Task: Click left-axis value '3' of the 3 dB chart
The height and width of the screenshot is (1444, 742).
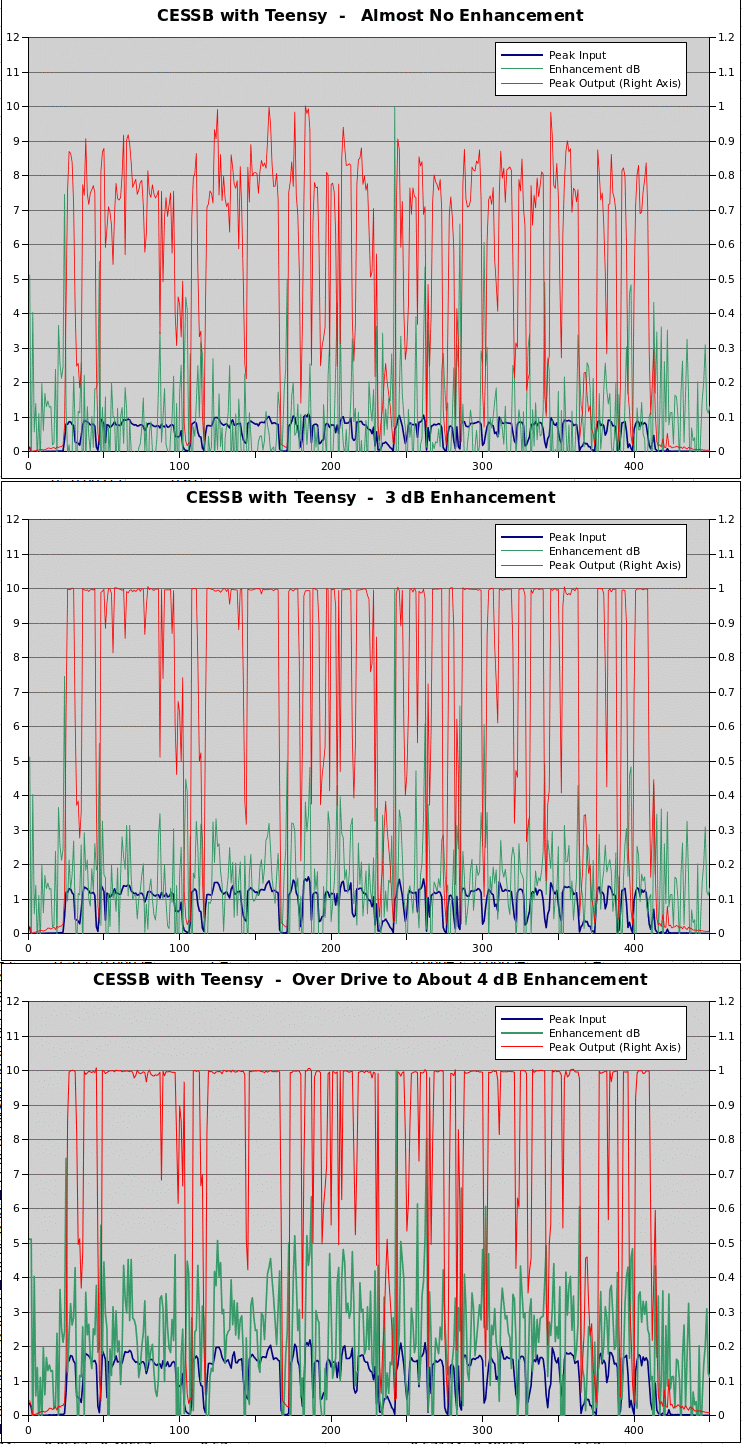Action: [x=17, y=830]
